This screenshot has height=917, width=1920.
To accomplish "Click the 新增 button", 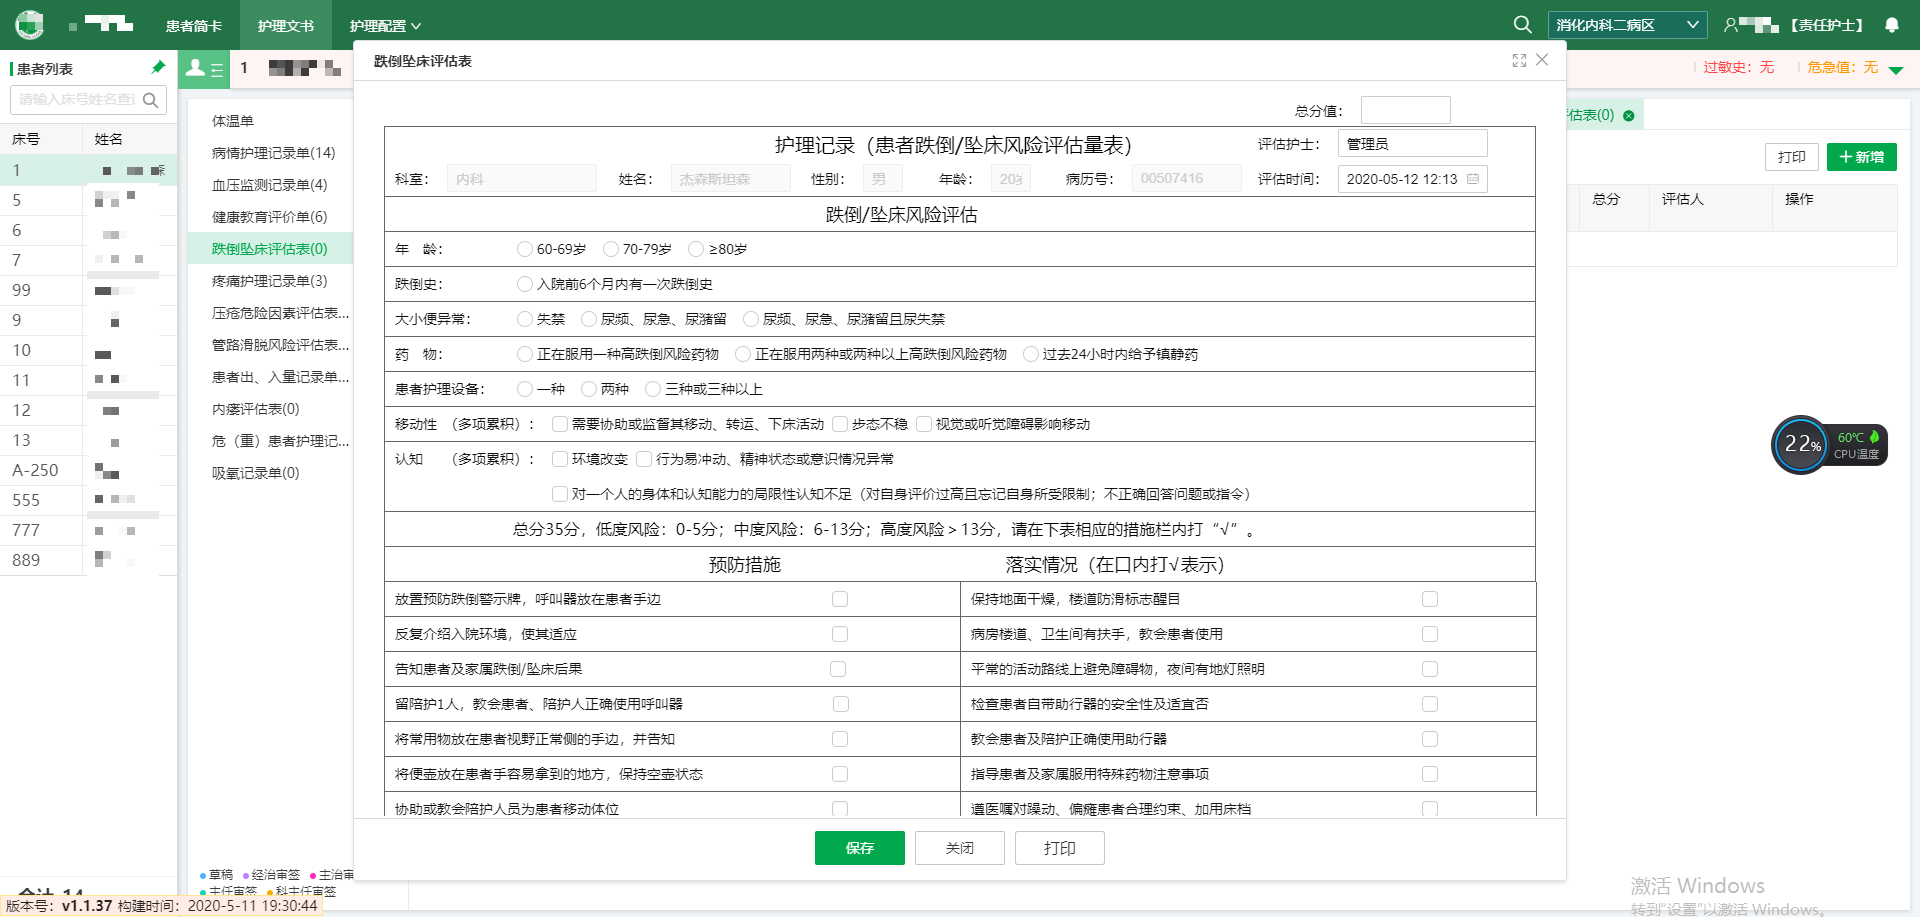I will pyautogui.click(x=1861, y=157).
